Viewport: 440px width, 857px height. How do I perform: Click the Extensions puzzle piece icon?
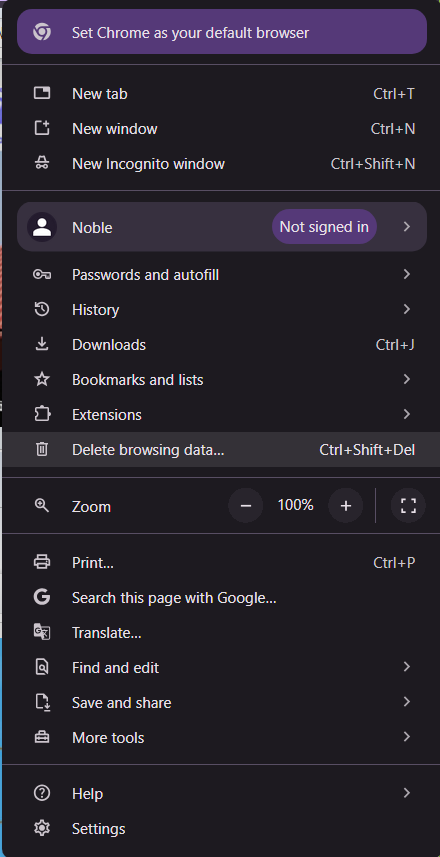42,414
